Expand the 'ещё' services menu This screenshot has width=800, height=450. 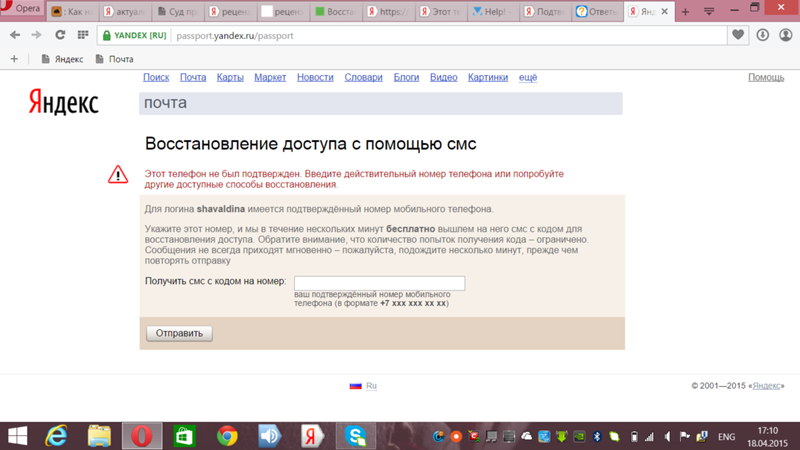pyautogui.click(x=528, y=77)
